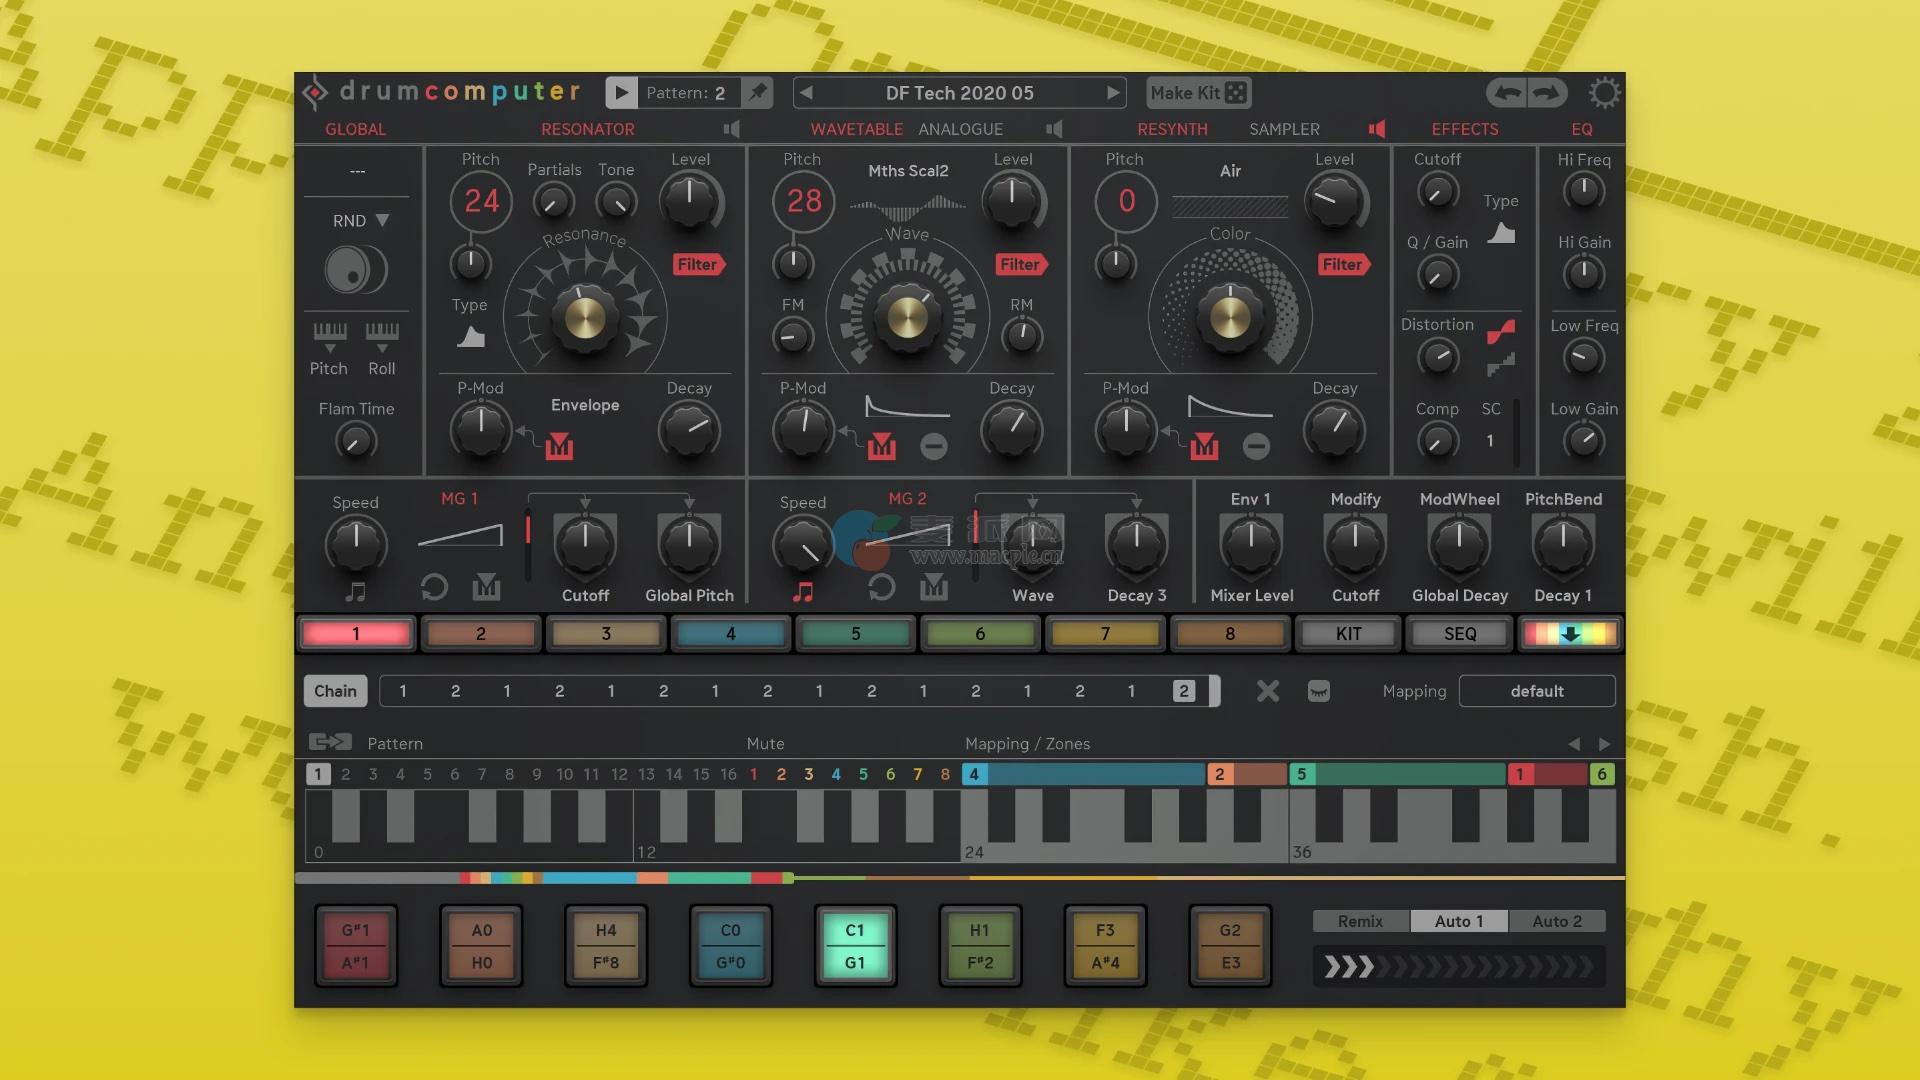Viewport: 1920px width, 1080px height.
Task: Click the red music note under MG 2
Action: point(802,592)
